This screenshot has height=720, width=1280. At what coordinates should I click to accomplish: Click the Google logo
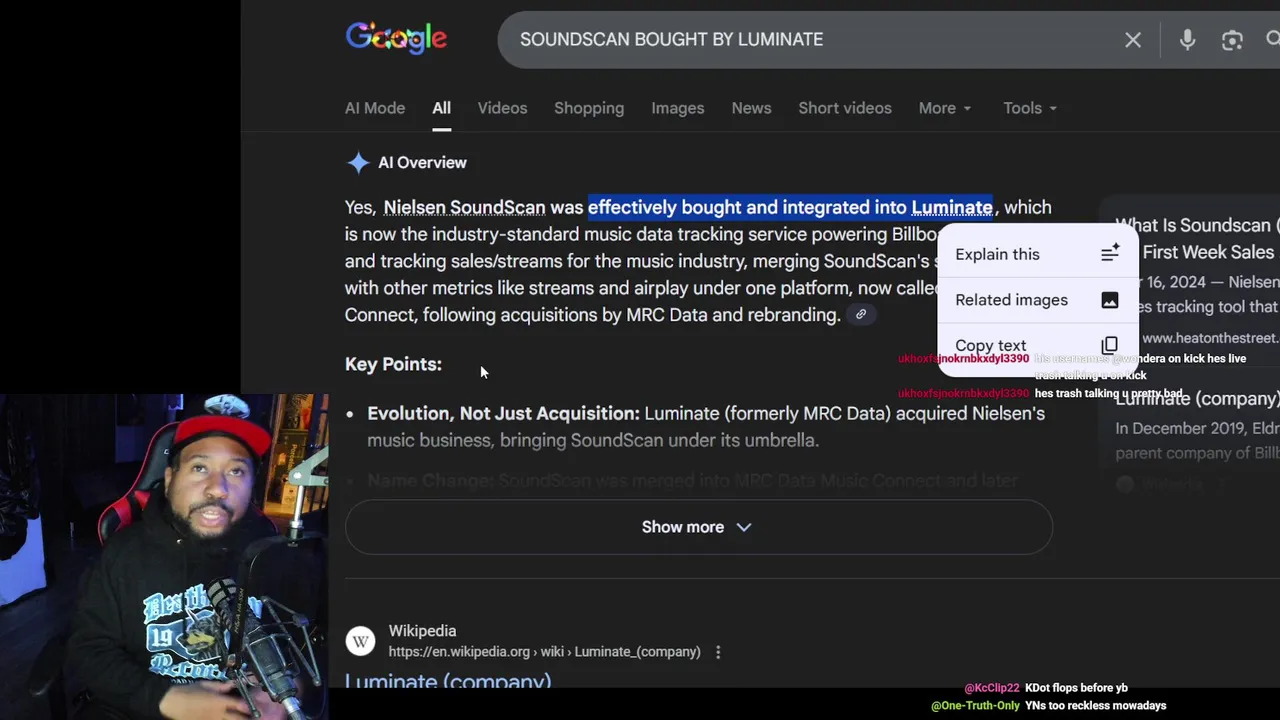396,38
